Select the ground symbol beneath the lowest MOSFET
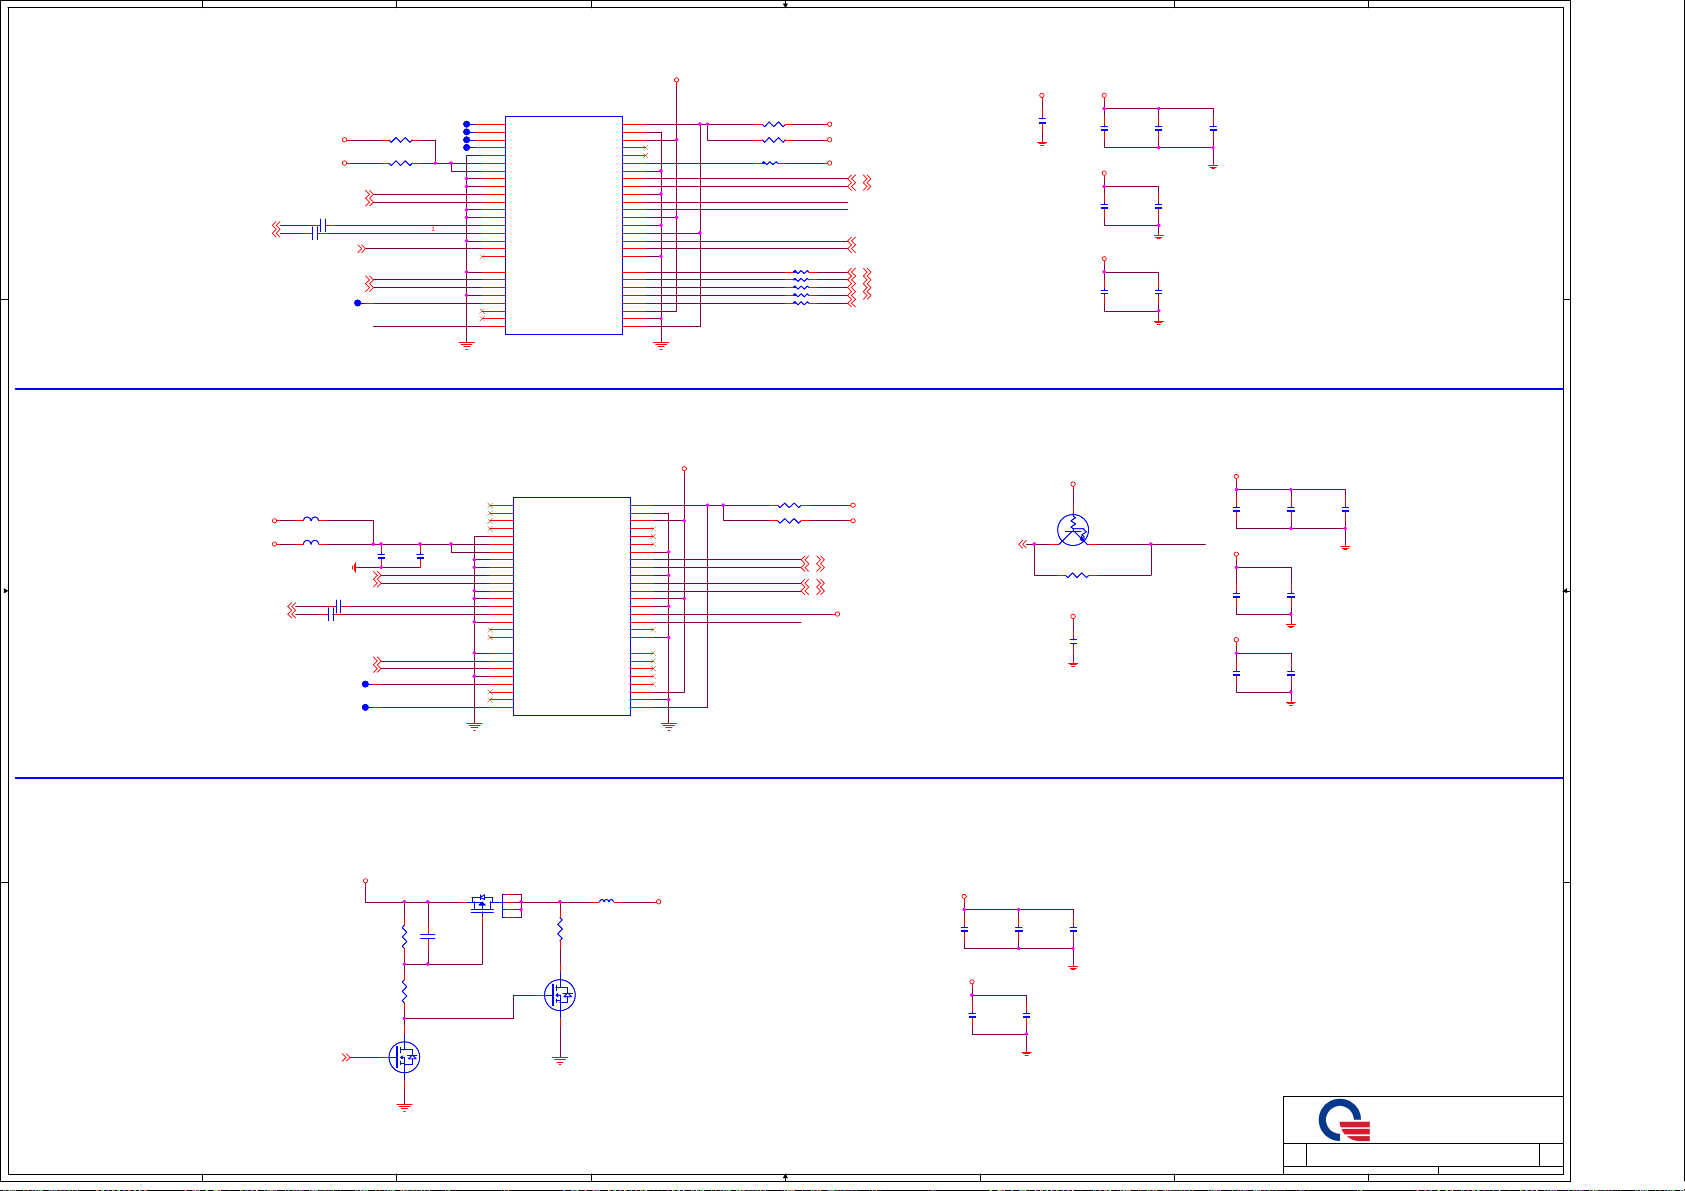Image resolution: width=1685 pixels, height=1191 pixels. tap(404, 1107)
